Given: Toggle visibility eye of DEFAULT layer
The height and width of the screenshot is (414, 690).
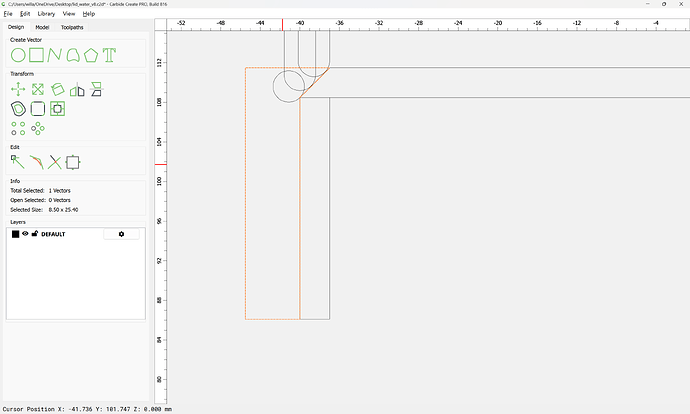Looking at the screenshot, I should point(25,234).
